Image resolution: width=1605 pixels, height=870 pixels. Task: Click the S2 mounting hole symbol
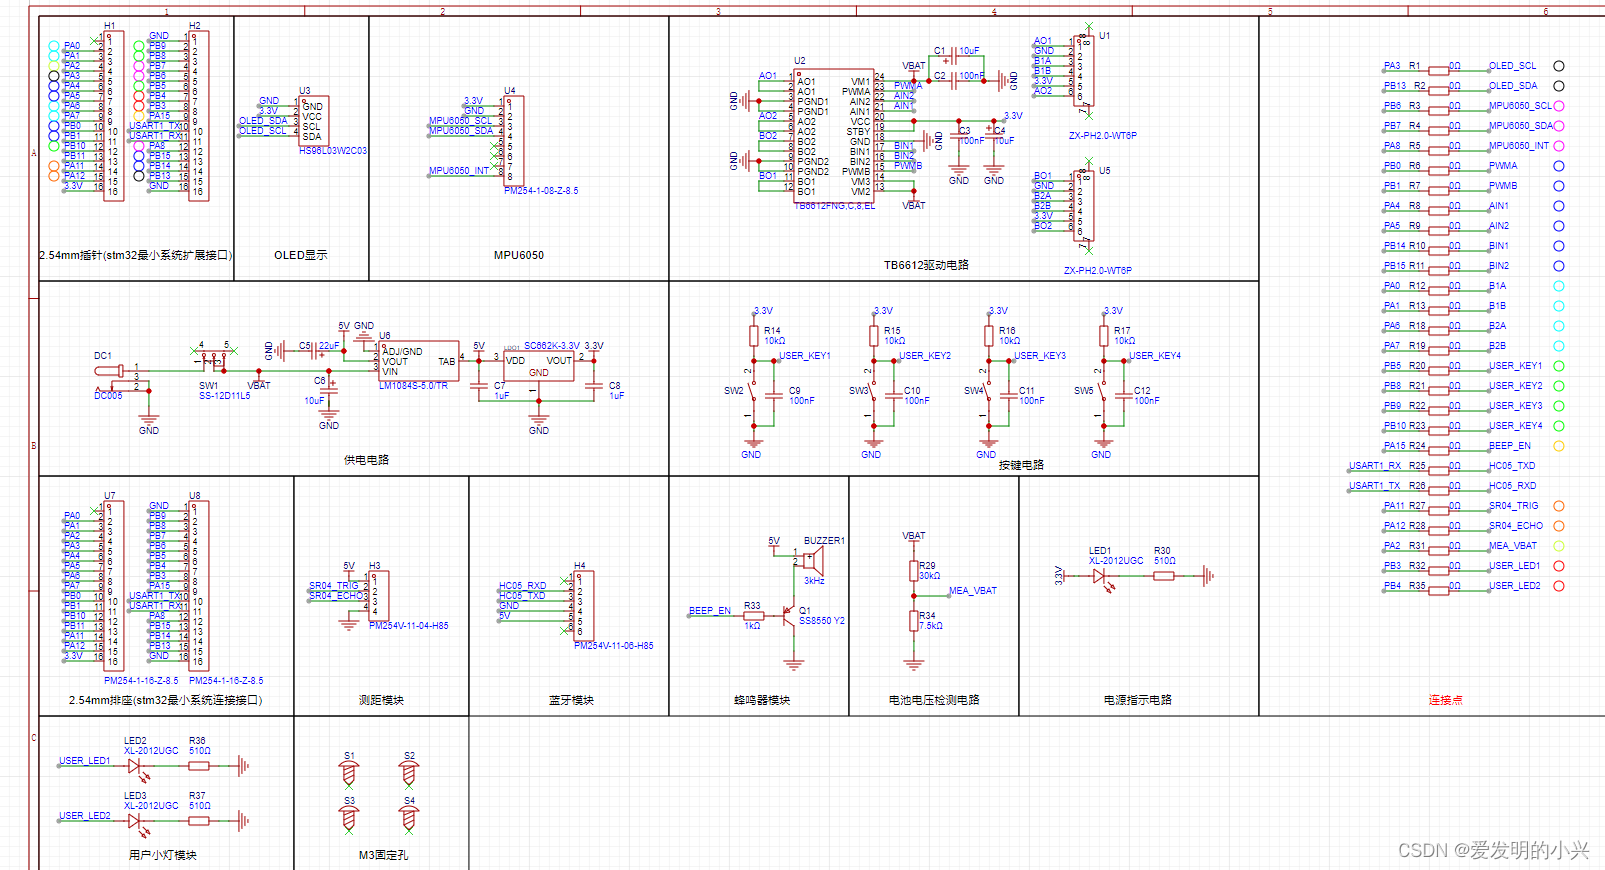409,773
